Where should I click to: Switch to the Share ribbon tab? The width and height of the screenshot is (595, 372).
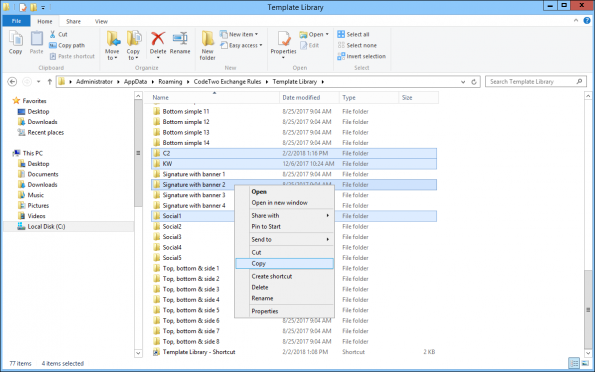coord(73,21)
